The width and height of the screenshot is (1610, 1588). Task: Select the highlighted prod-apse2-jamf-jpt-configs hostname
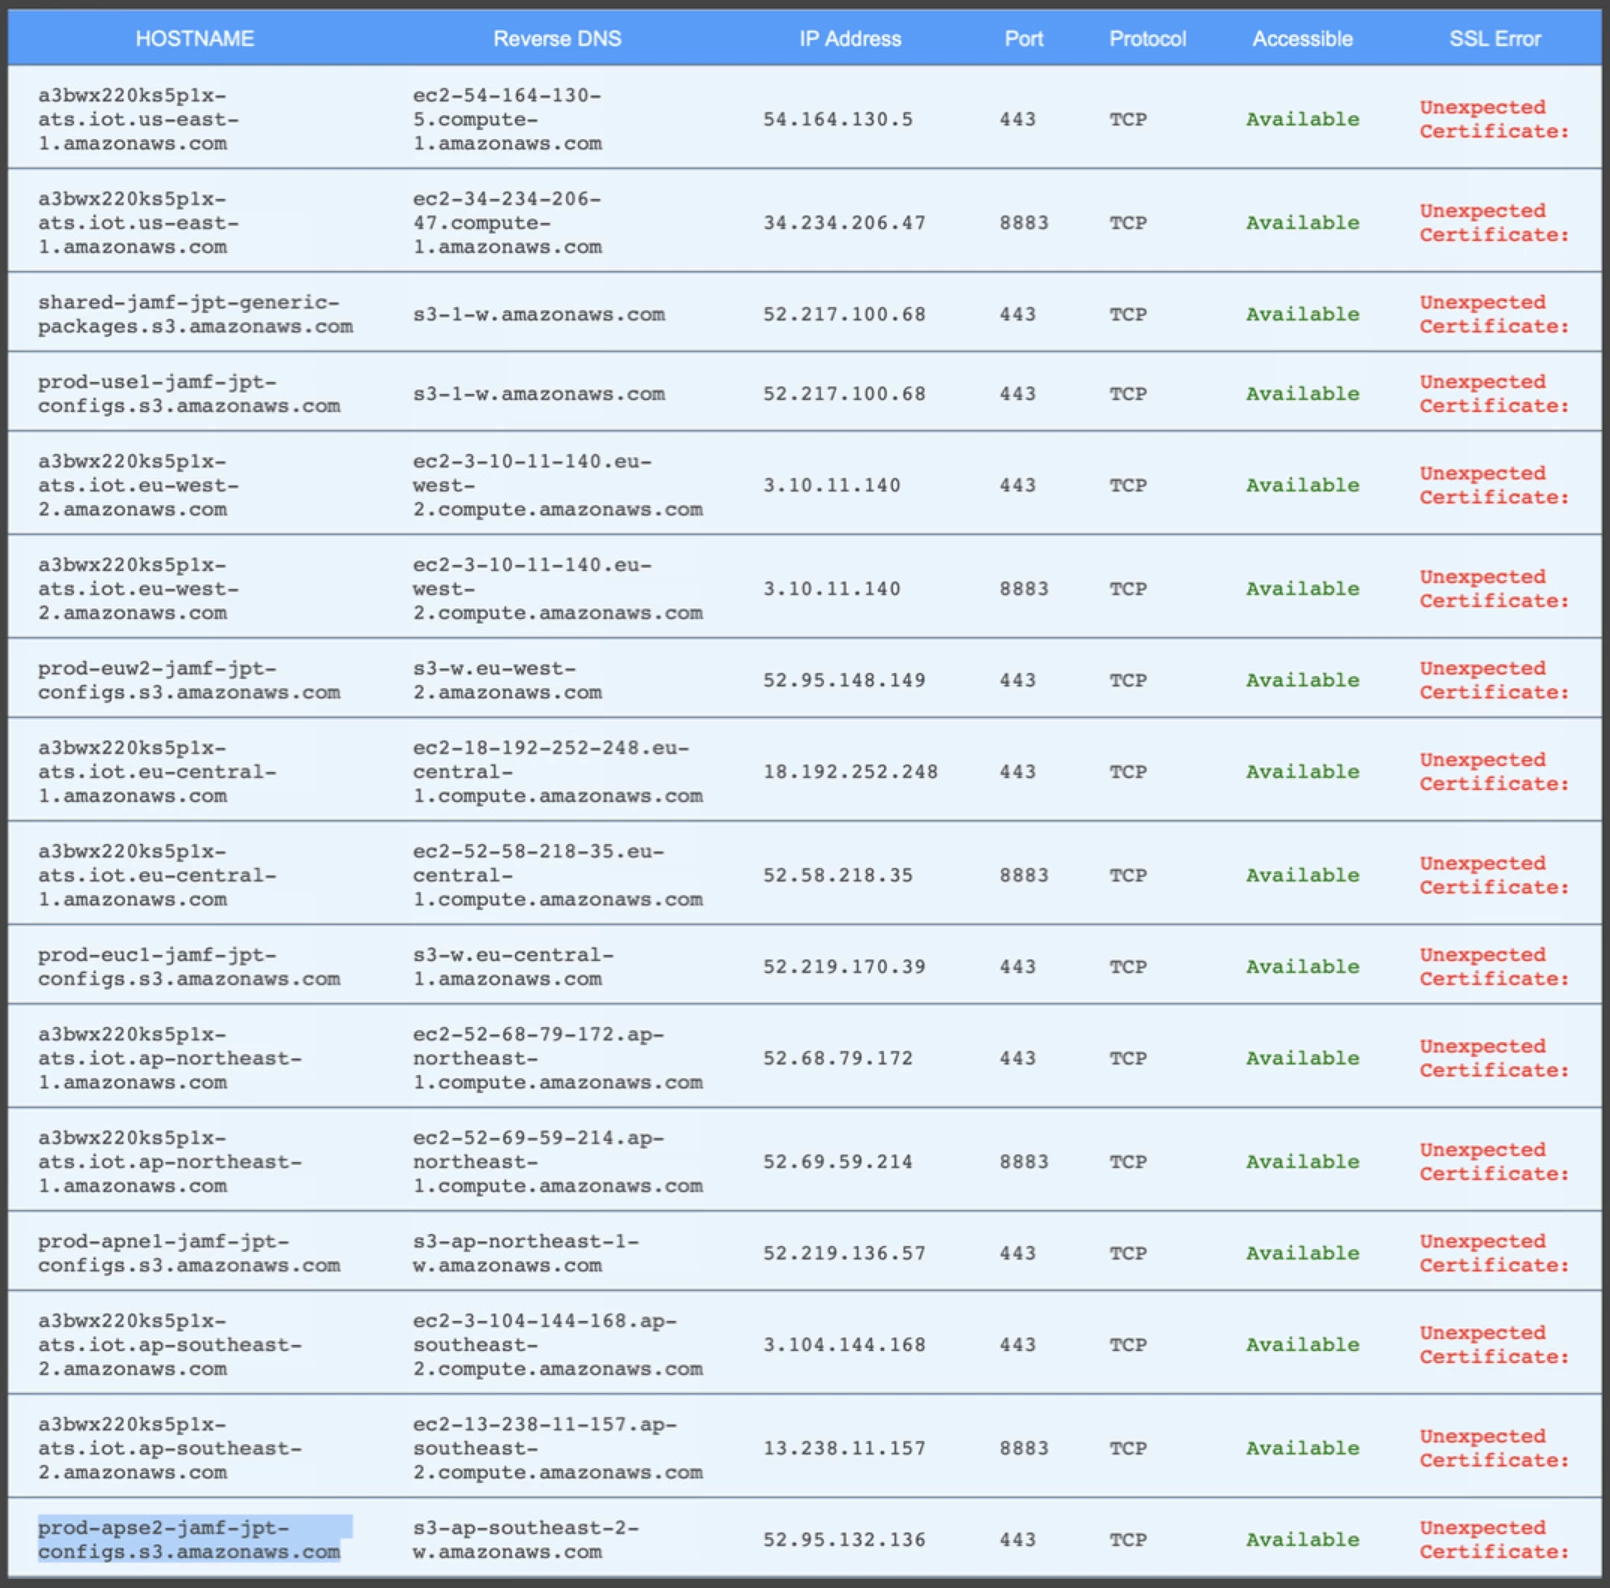[x=195, y=1540]
